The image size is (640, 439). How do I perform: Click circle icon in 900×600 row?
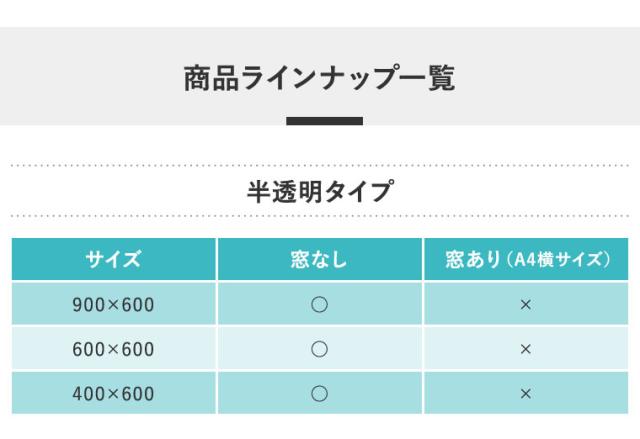(319, 304)
